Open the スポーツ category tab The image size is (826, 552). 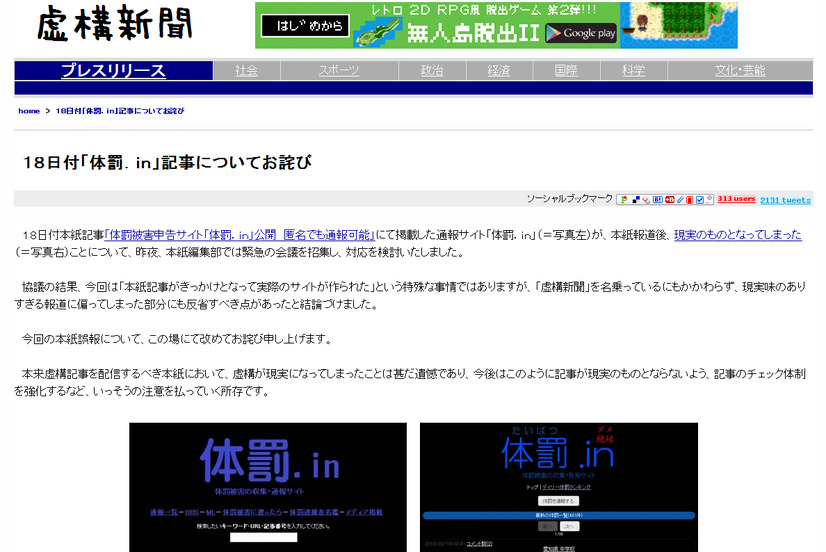tap(339, 71)
